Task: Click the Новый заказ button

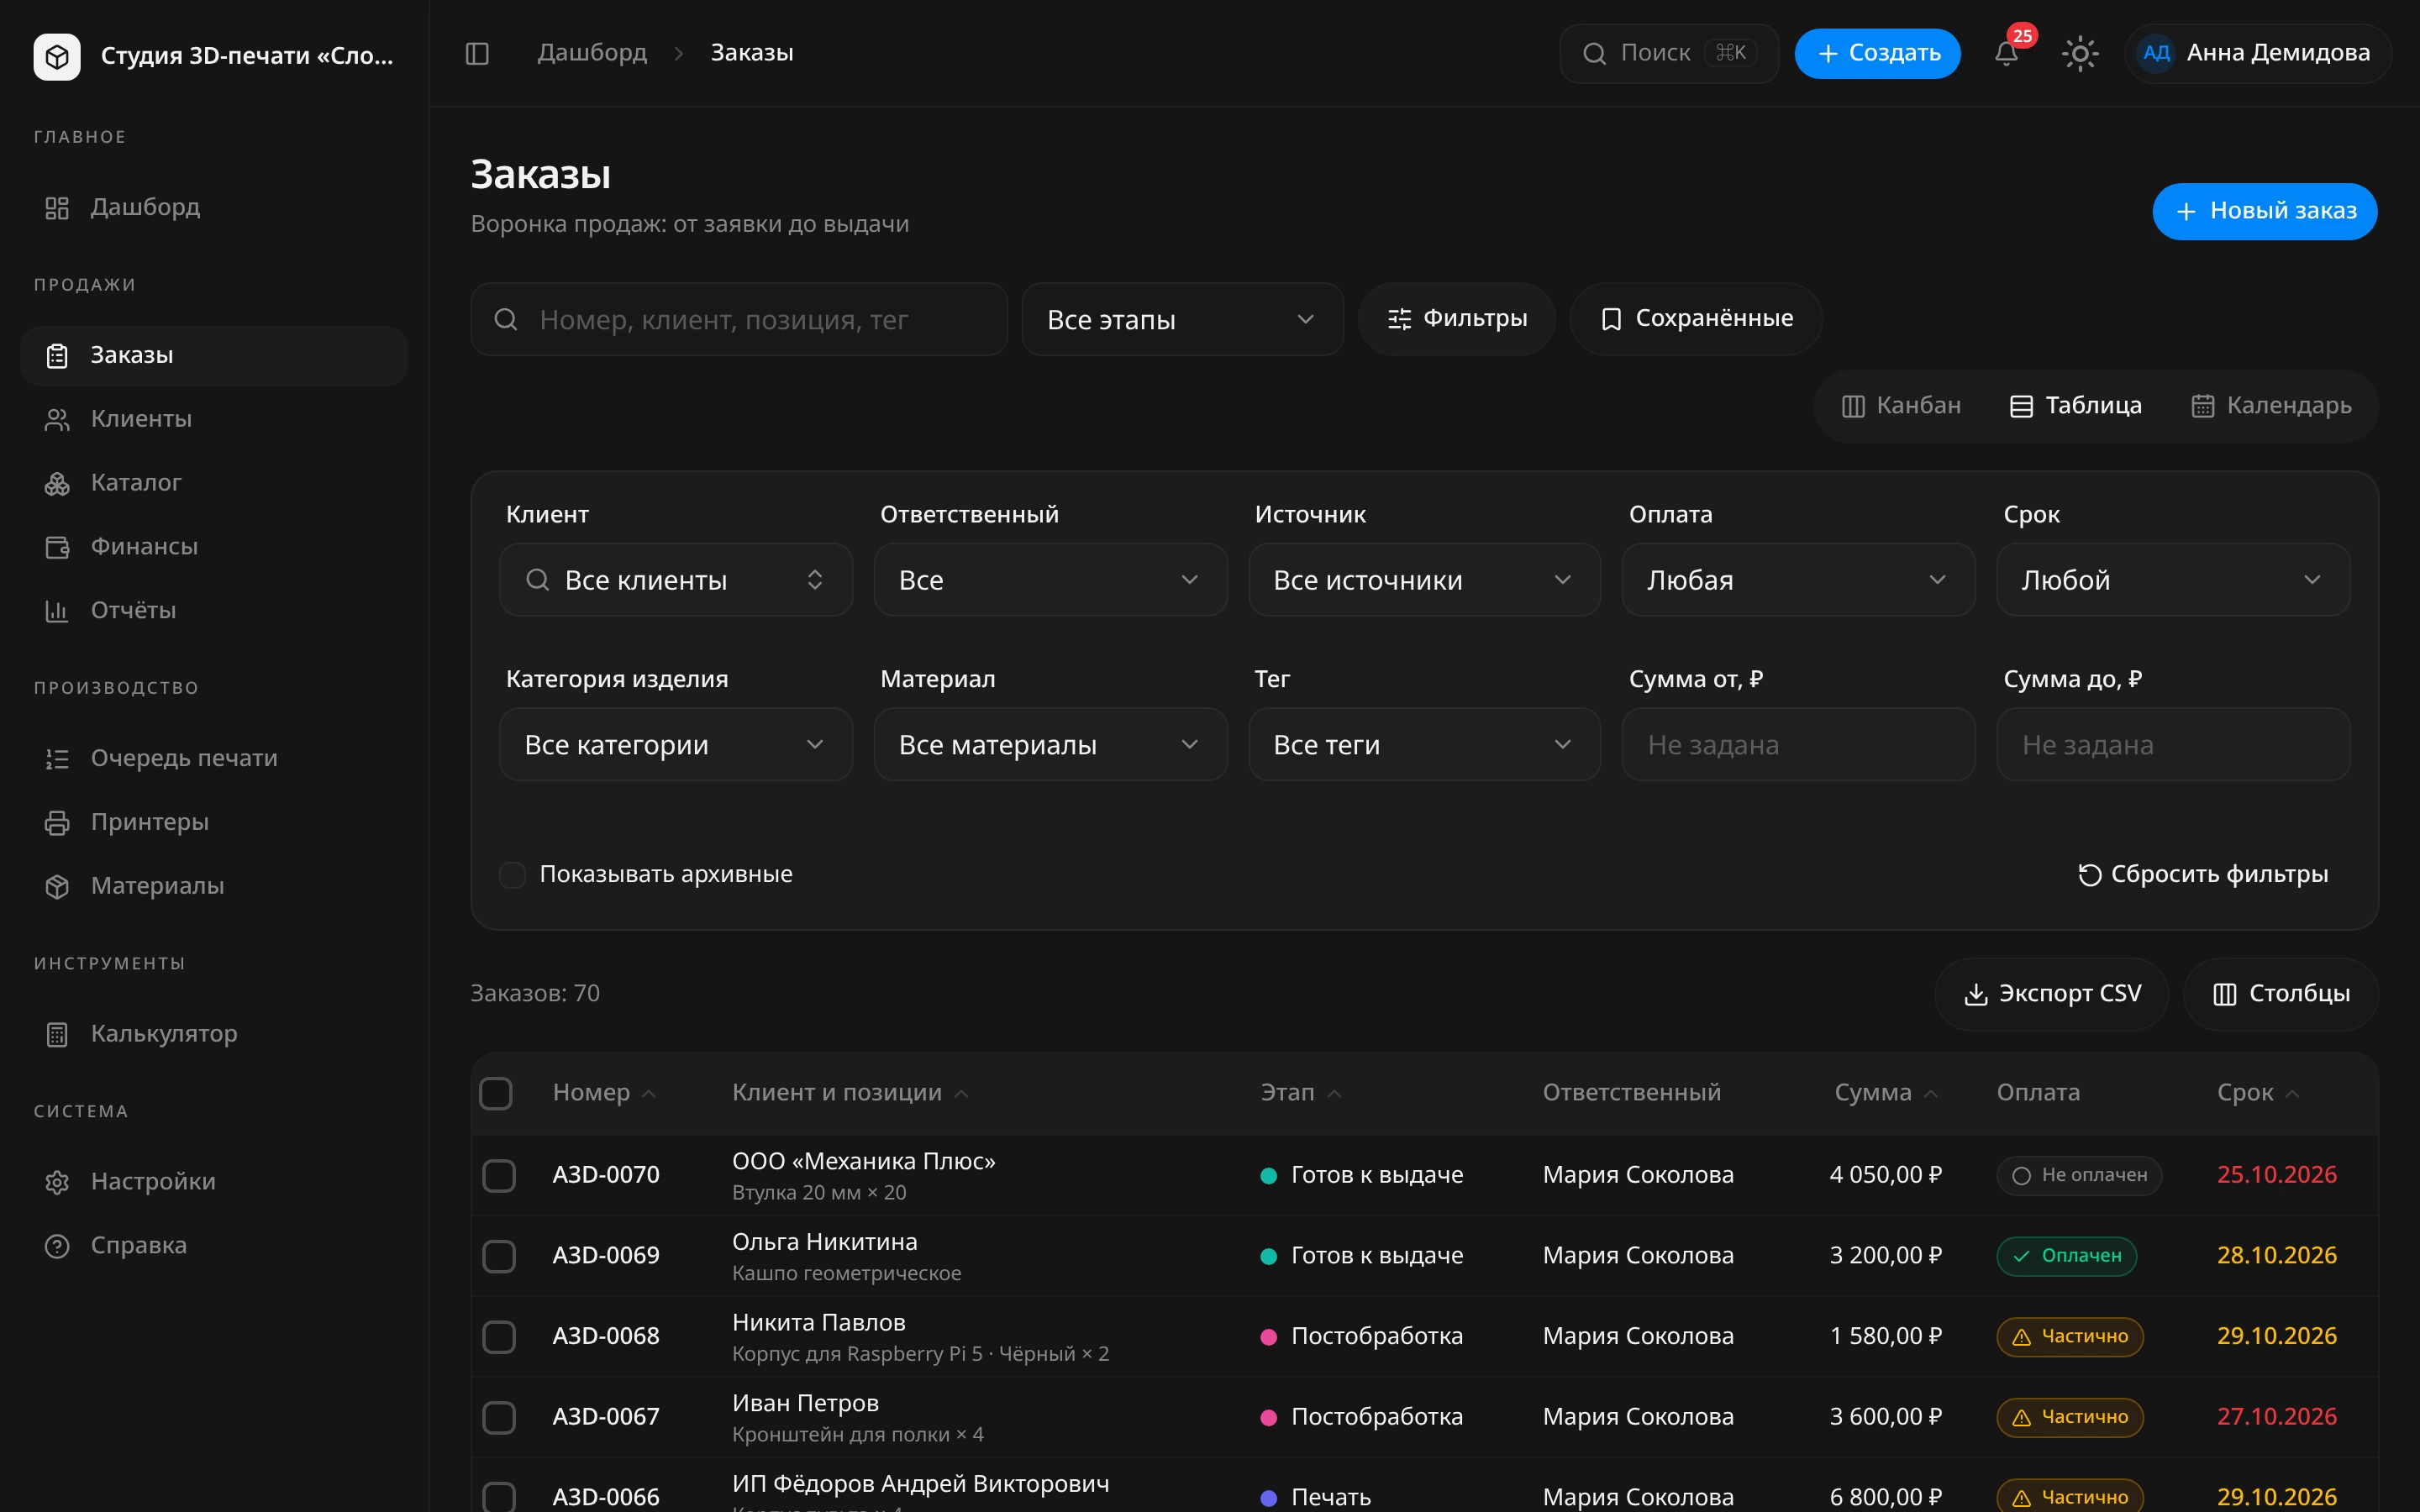Action: tap(2264, 211)
